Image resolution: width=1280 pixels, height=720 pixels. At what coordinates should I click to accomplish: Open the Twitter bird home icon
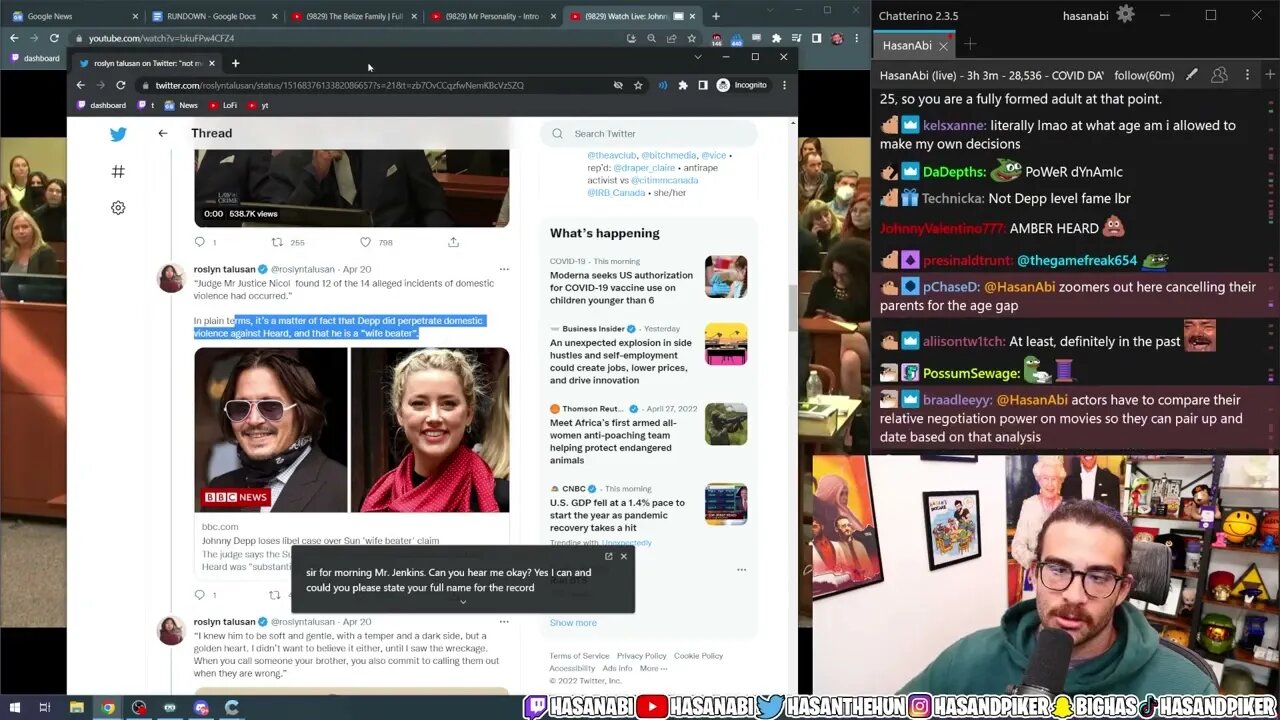[118, 135]
